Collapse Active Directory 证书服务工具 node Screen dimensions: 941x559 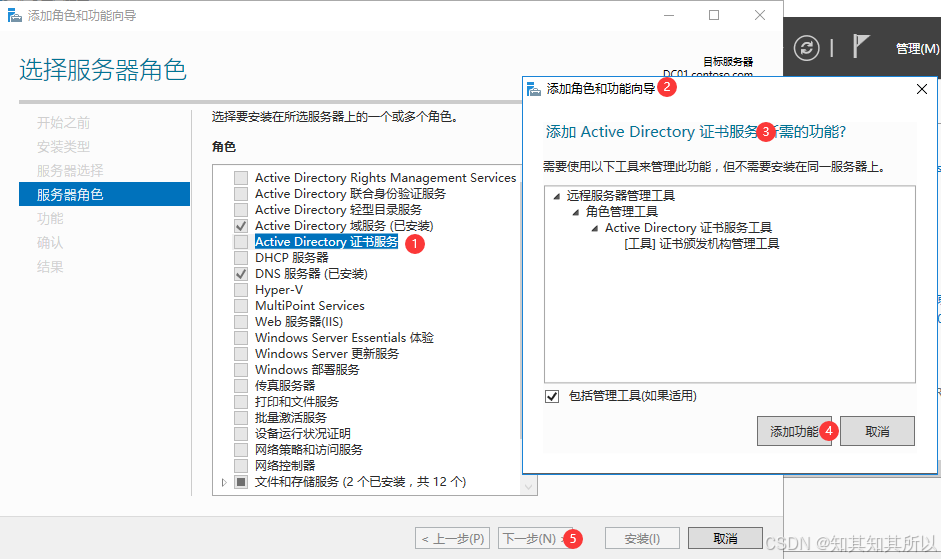coord(595,228)
